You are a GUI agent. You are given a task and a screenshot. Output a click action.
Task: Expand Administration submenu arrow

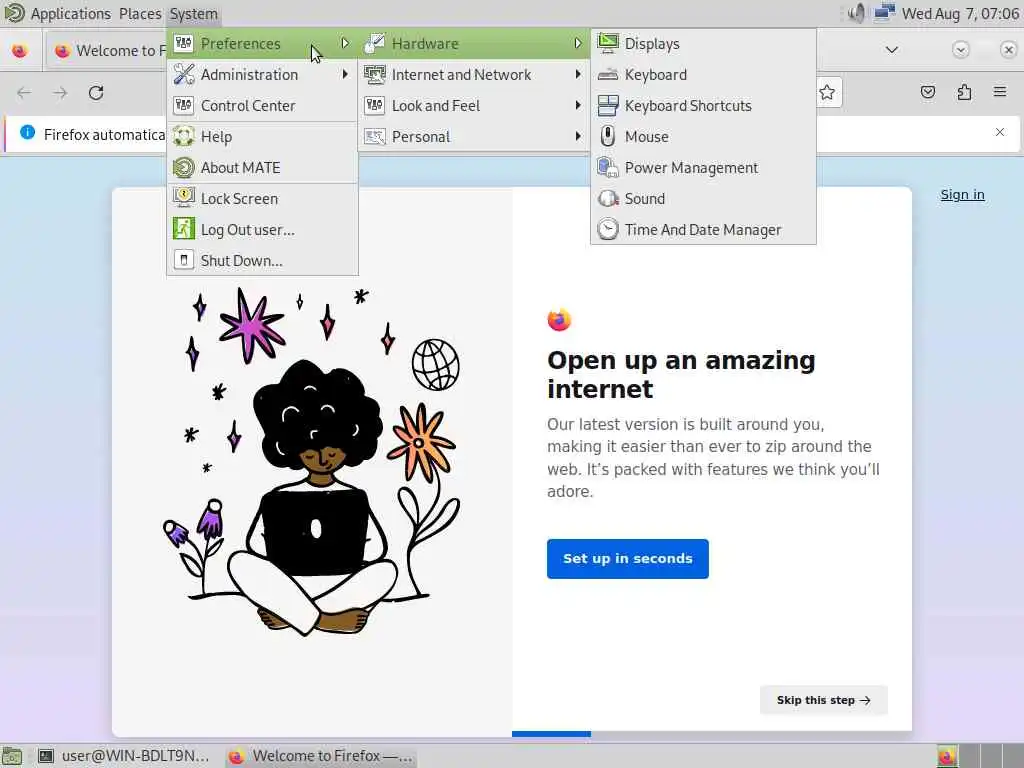345,74
